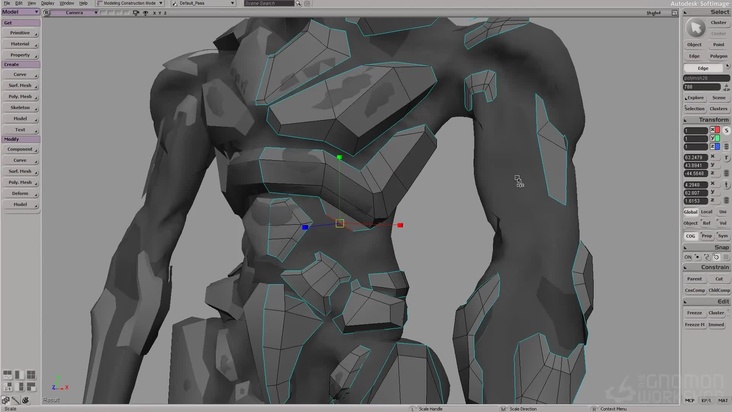Click the Primitive button
This screenshot has height=412, width=732.
pos(20,33)
